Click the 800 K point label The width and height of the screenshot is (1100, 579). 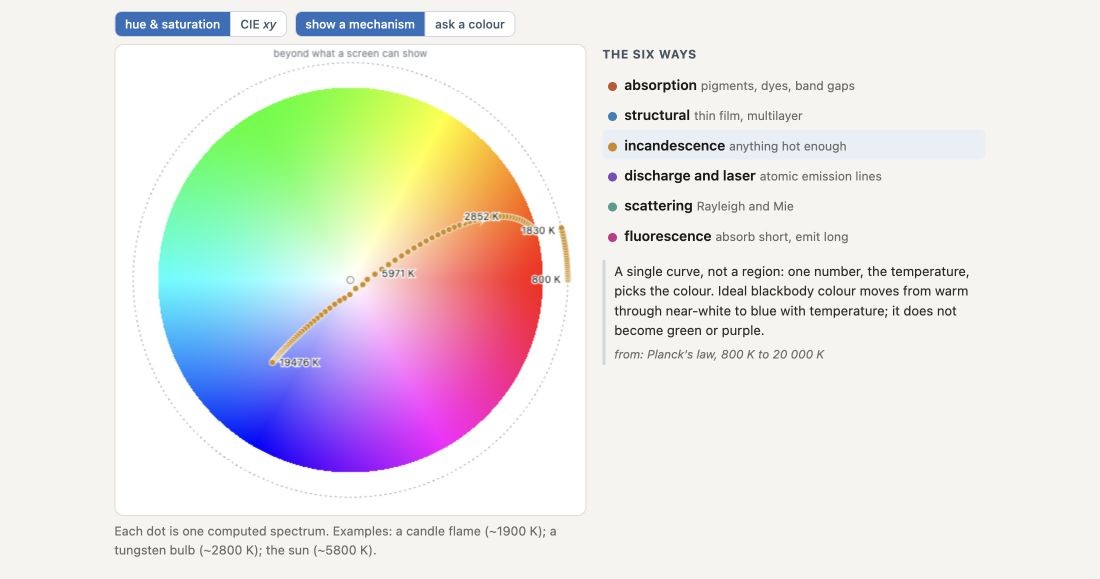coord(546,279)
